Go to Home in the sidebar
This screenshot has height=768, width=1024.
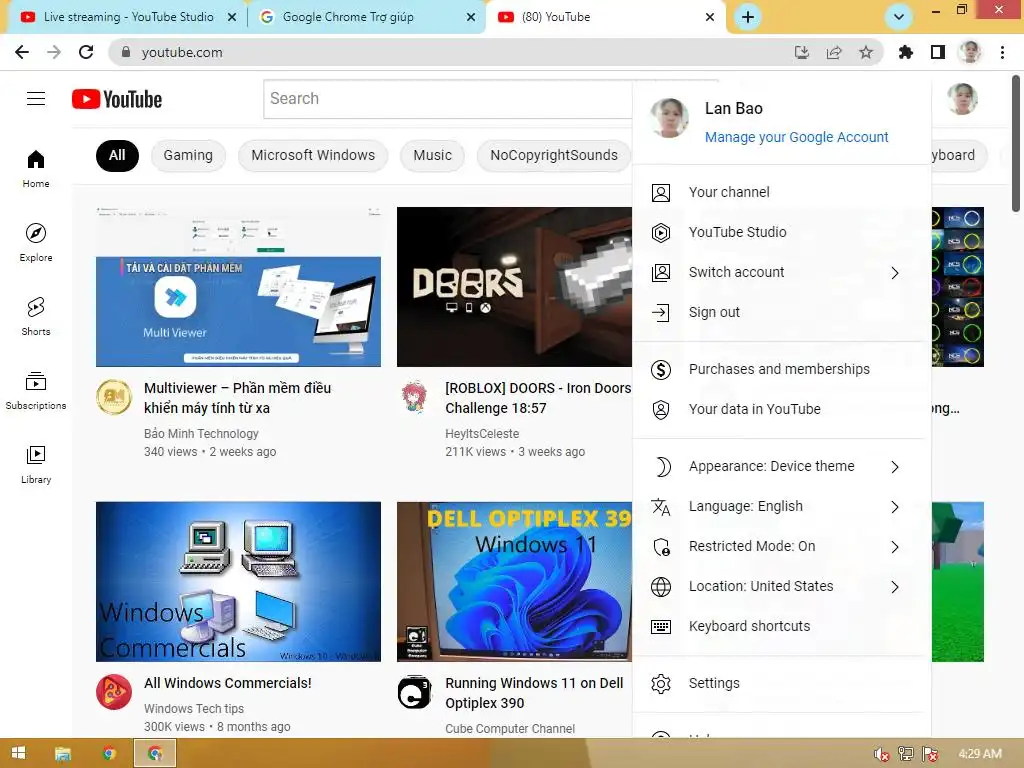36,168
